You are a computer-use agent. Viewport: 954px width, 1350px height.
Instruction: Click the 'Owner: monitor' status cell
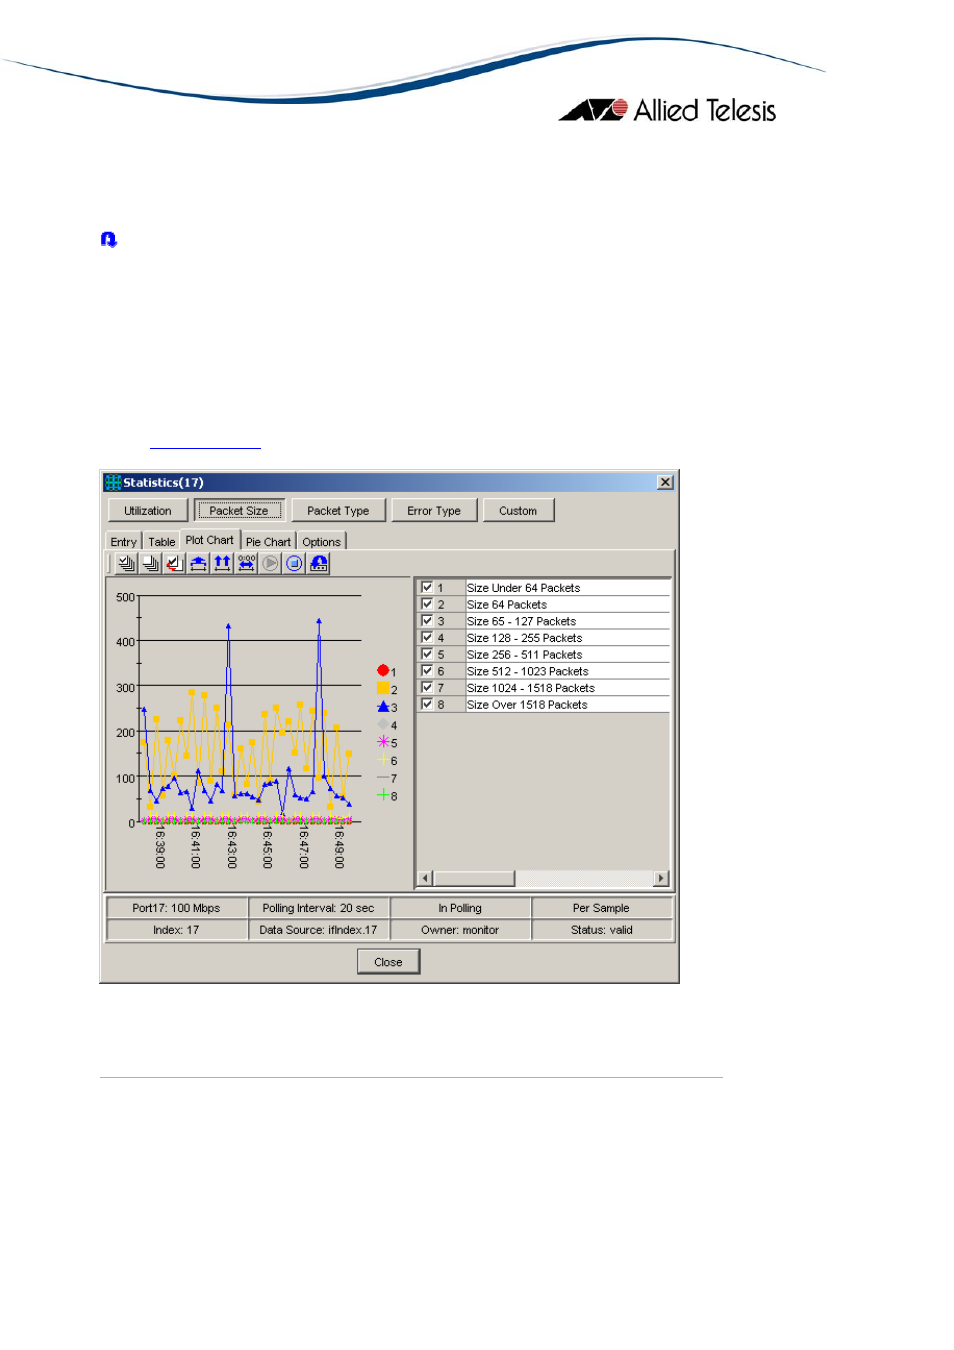pyautogui.click(x=460, y=930)
